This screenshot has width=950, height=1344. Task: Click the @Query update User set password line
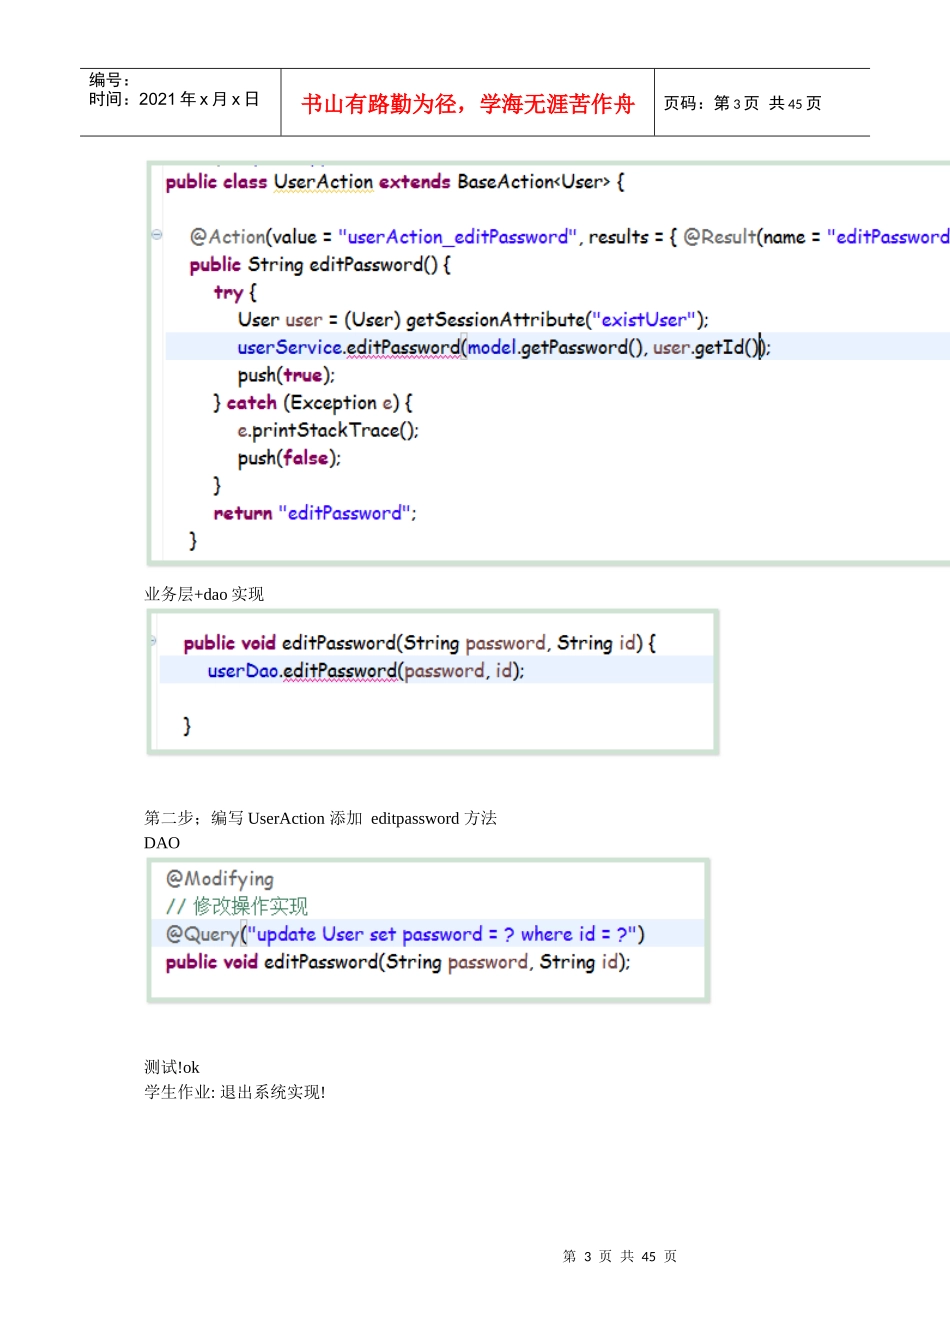(x=405, y=934)
